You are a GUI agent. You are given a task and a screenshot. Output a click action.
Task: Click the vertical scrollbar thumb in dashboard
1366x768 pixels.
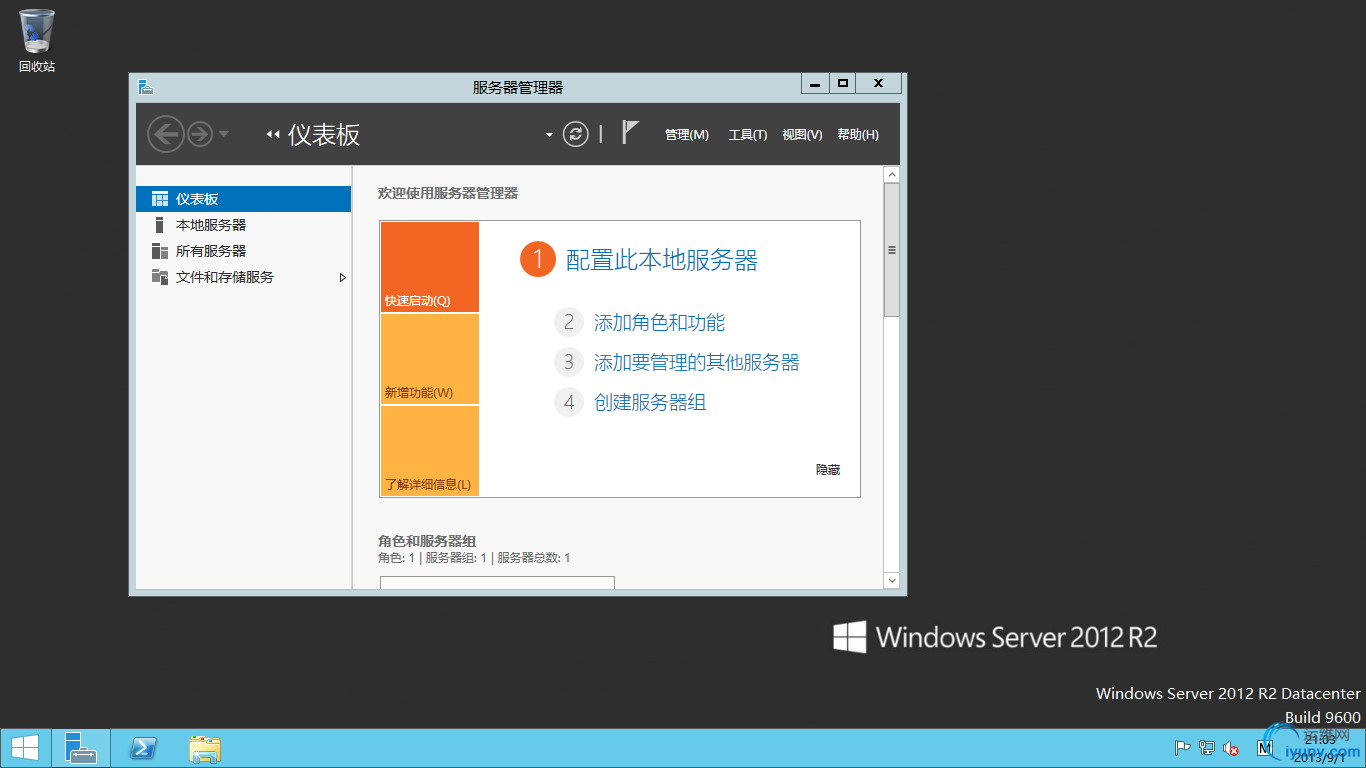coord(892,250)
